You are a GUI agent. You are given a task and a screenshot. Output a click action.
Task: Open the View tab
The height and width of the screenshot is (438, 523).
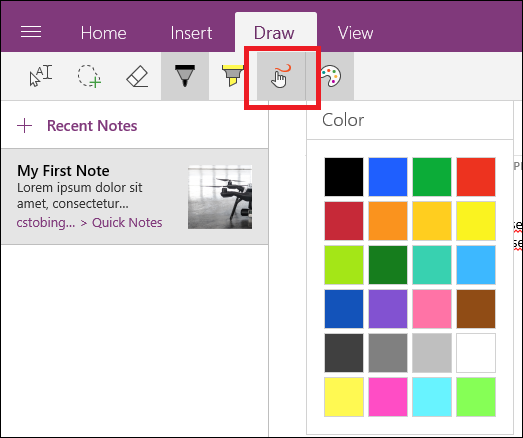point(355,33)
